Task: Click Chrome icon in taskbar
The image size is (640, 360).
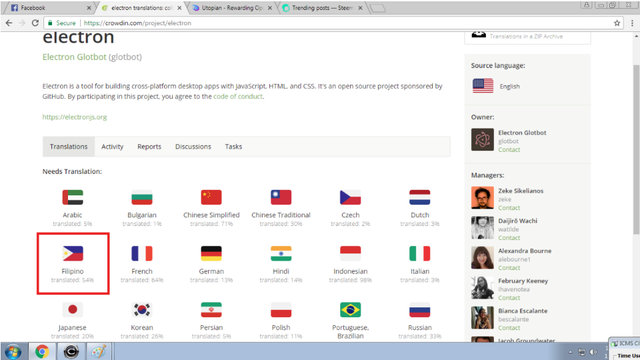Action: pos(42,351)
